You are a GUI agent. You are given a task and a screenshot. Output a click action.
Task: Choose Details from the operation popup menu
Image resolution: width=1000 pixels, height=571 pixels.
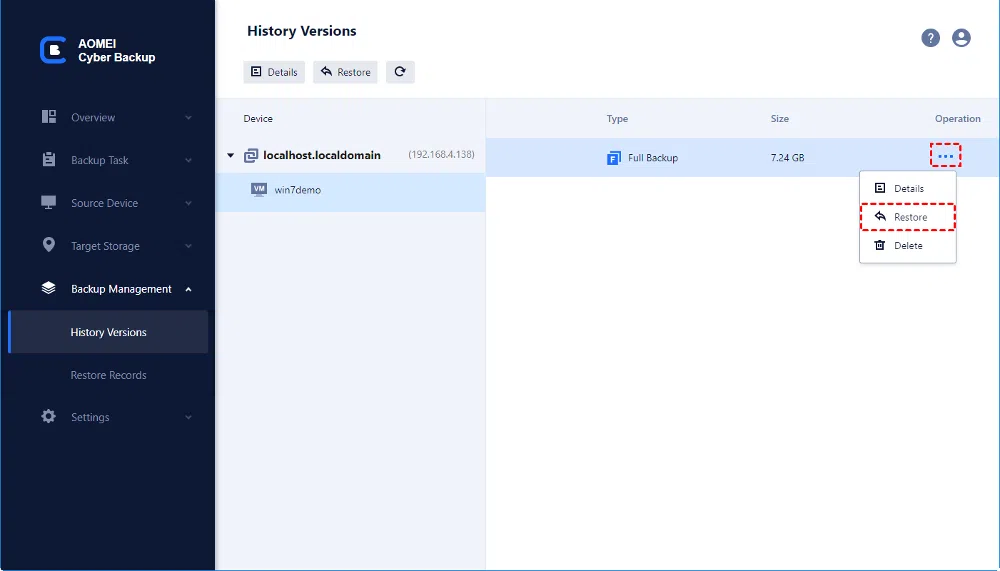coord(908,188)
